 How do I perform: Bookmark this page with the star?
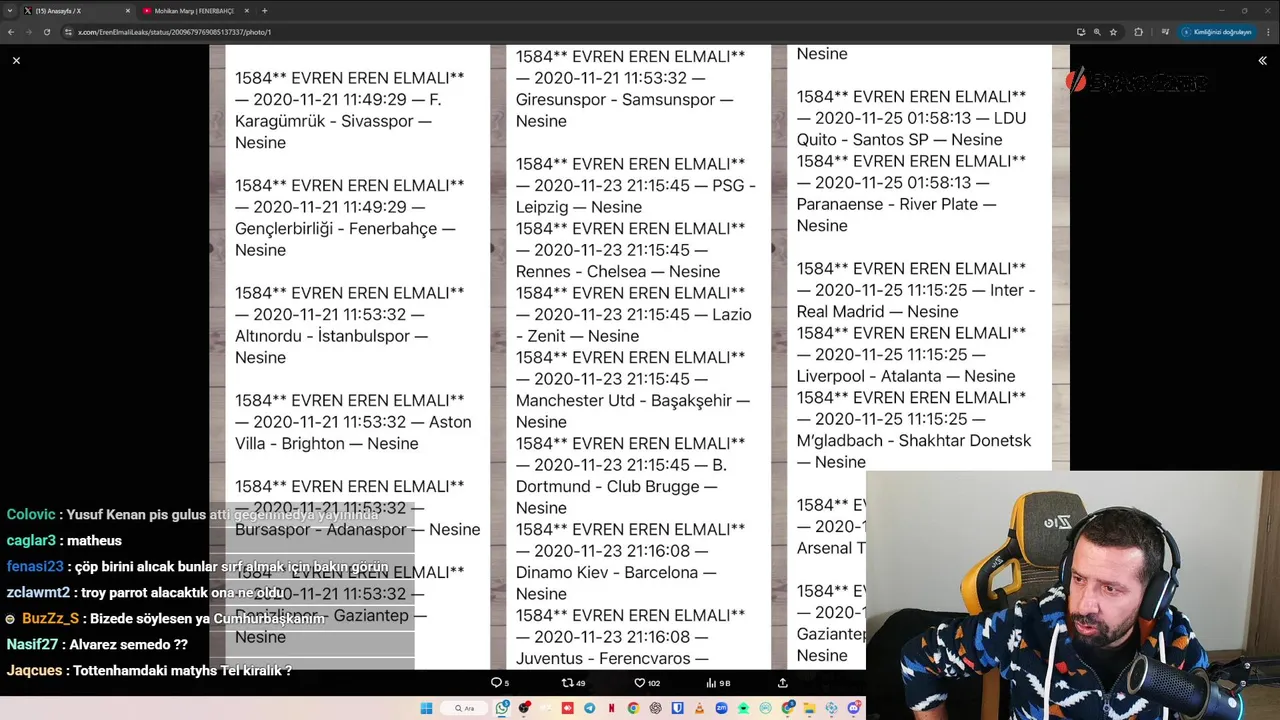tap(1113, 32)
